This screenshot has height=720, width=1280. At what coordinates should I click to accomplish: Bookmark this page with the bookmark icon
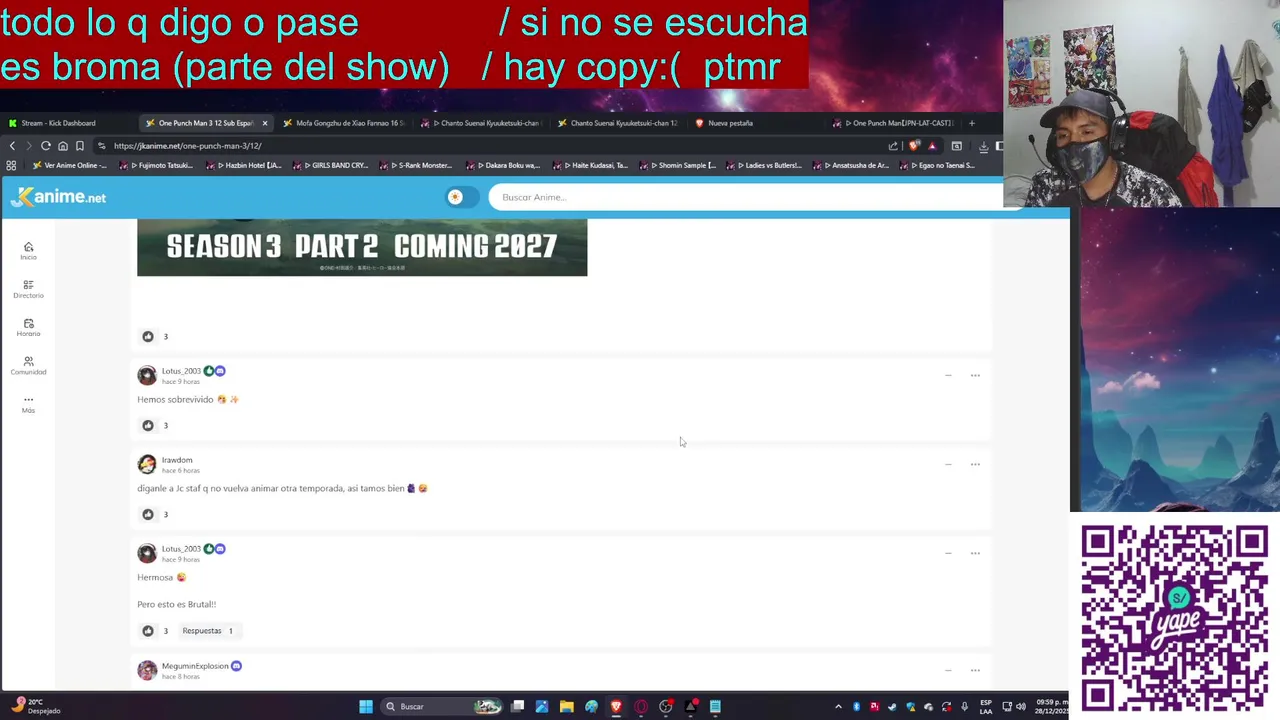pos(79,146)
